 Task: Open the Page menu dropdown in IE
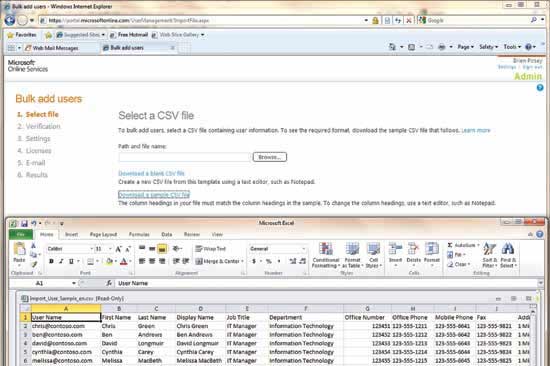click(465, 47)
